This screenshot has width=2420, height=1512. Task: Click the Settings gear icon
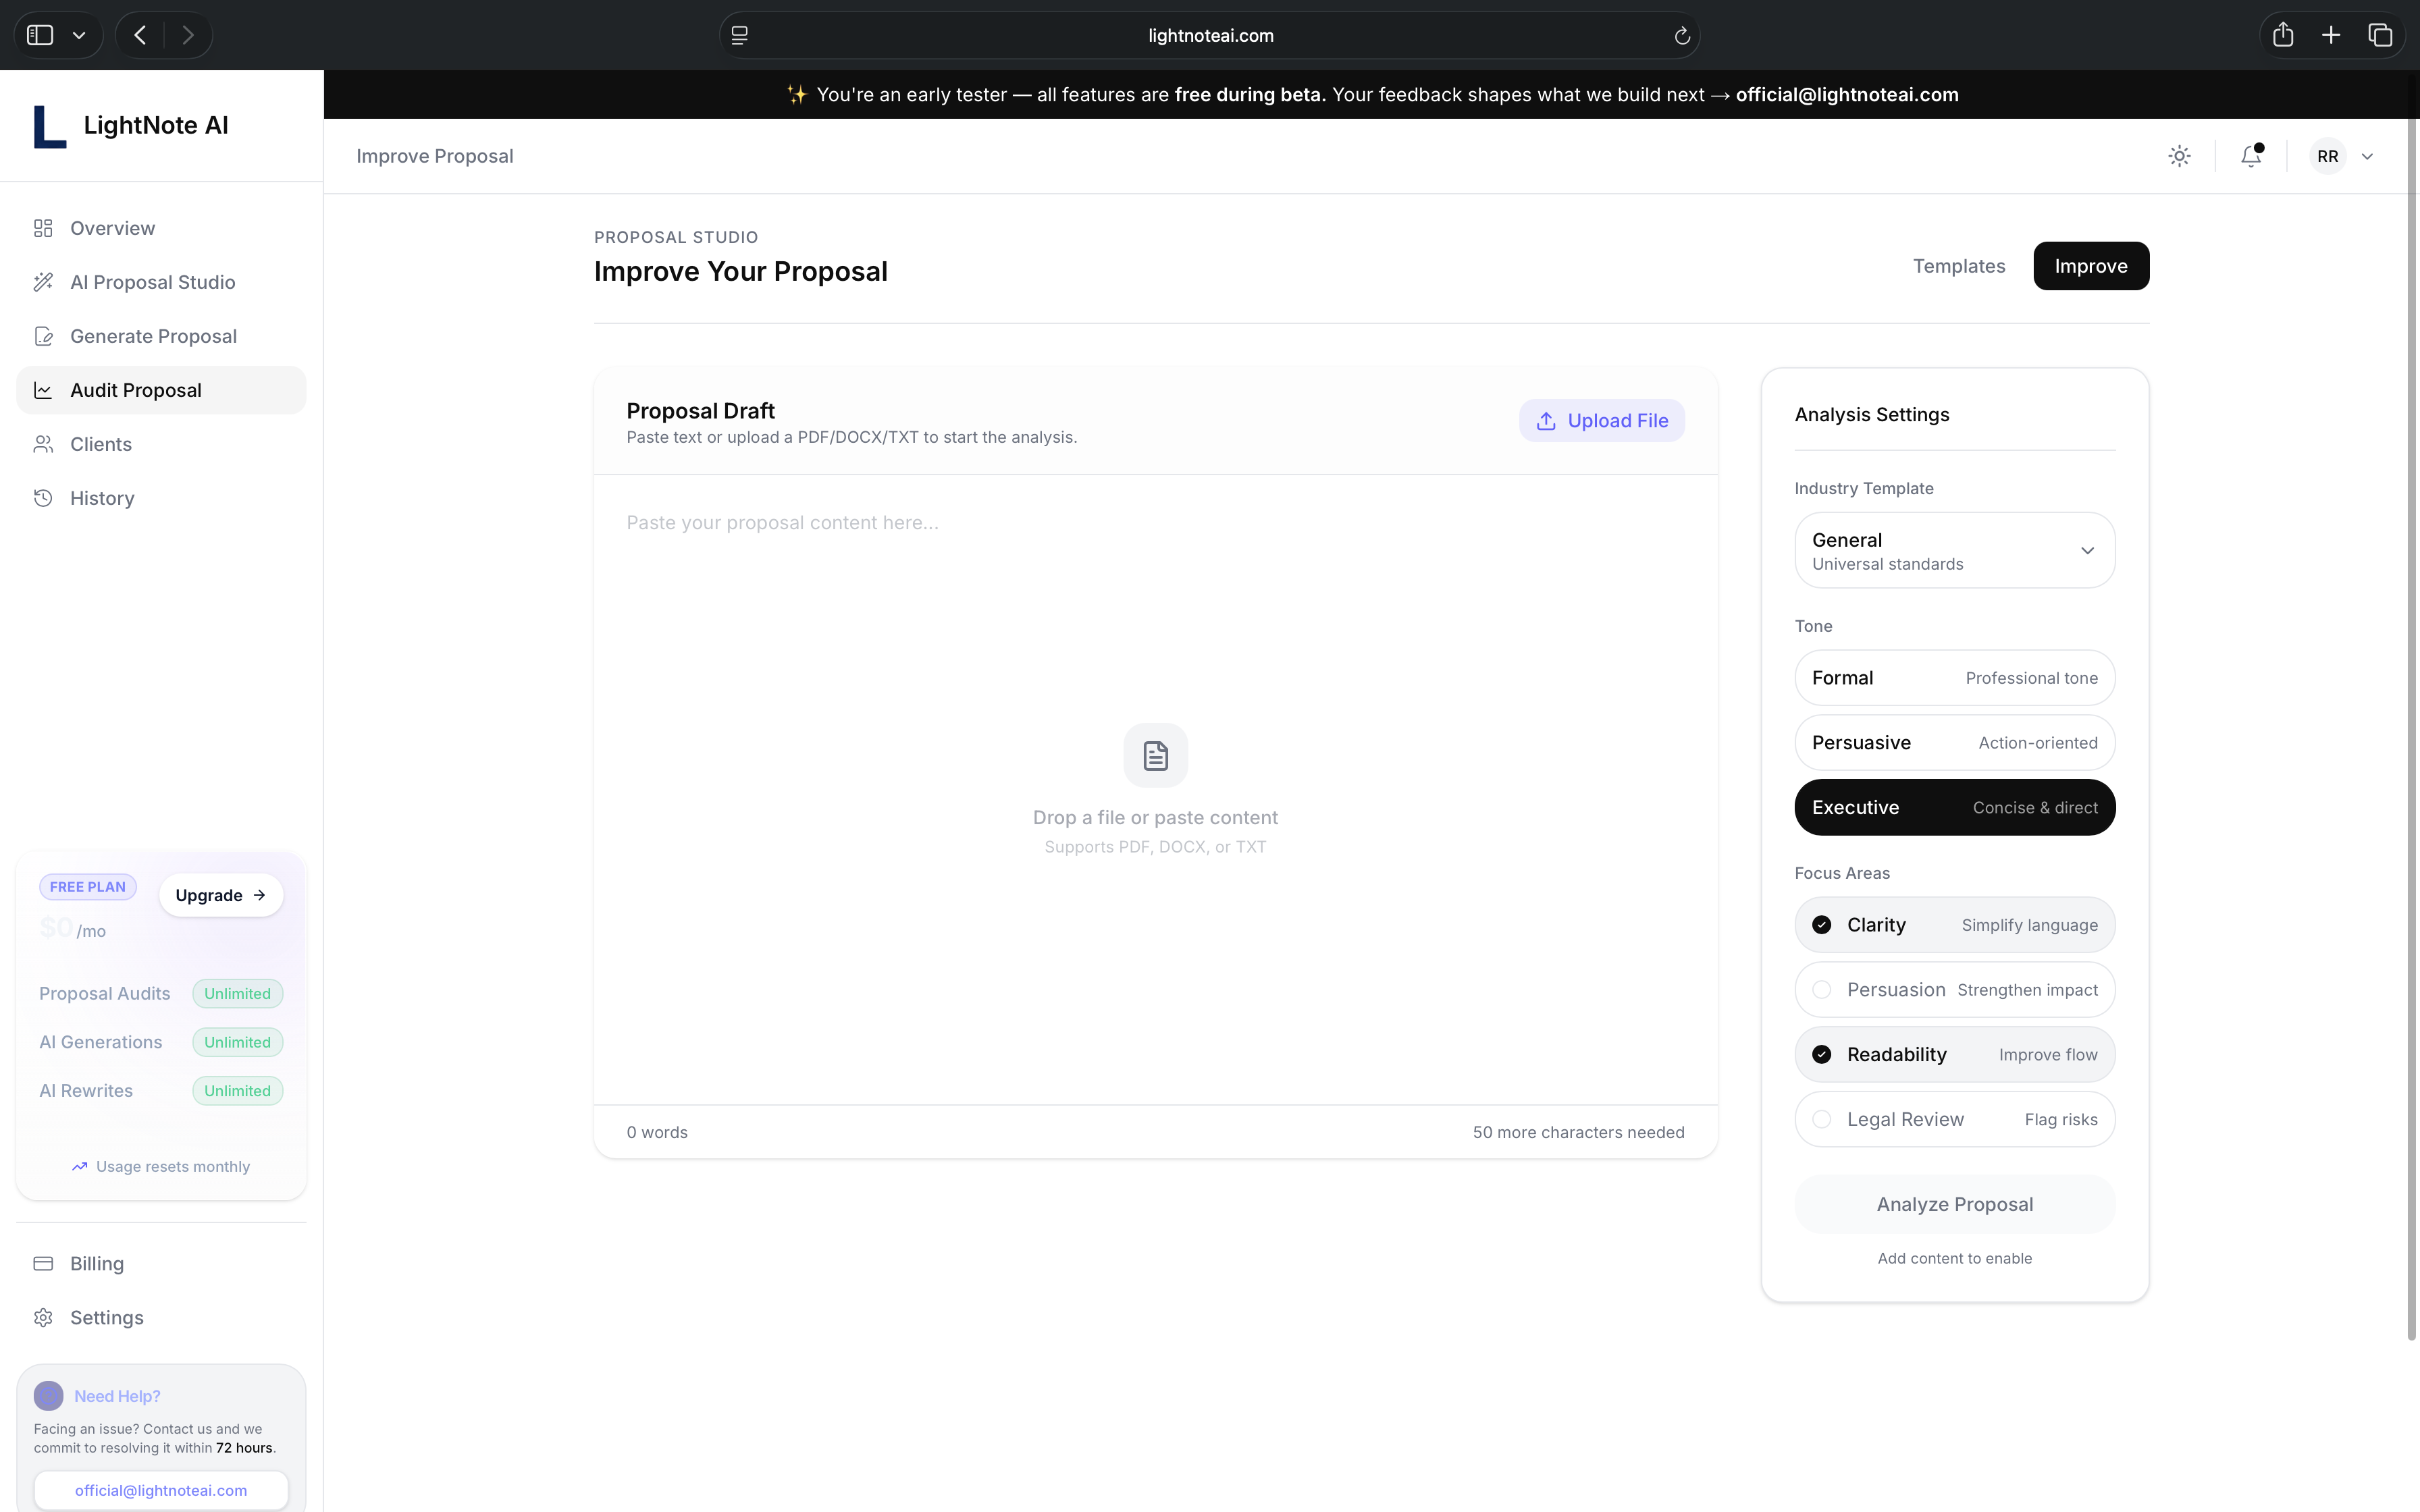pyautogui.click(x=43, y=1317)
